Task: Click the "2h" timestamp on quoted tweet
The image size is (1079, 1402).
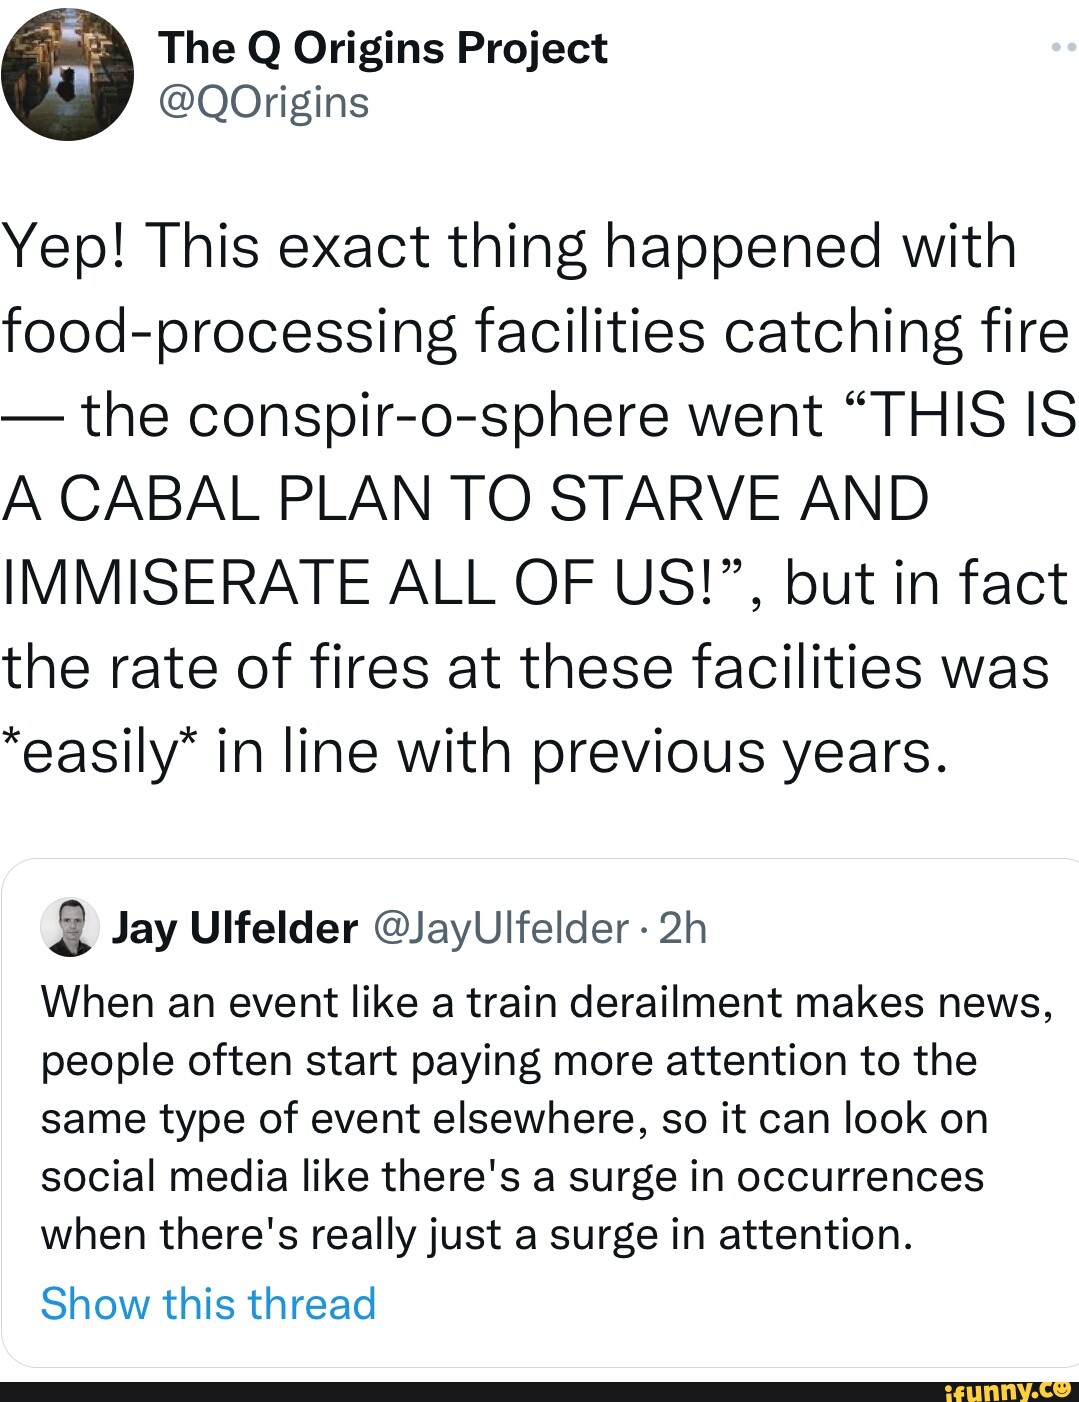Action: pos(684,929)
